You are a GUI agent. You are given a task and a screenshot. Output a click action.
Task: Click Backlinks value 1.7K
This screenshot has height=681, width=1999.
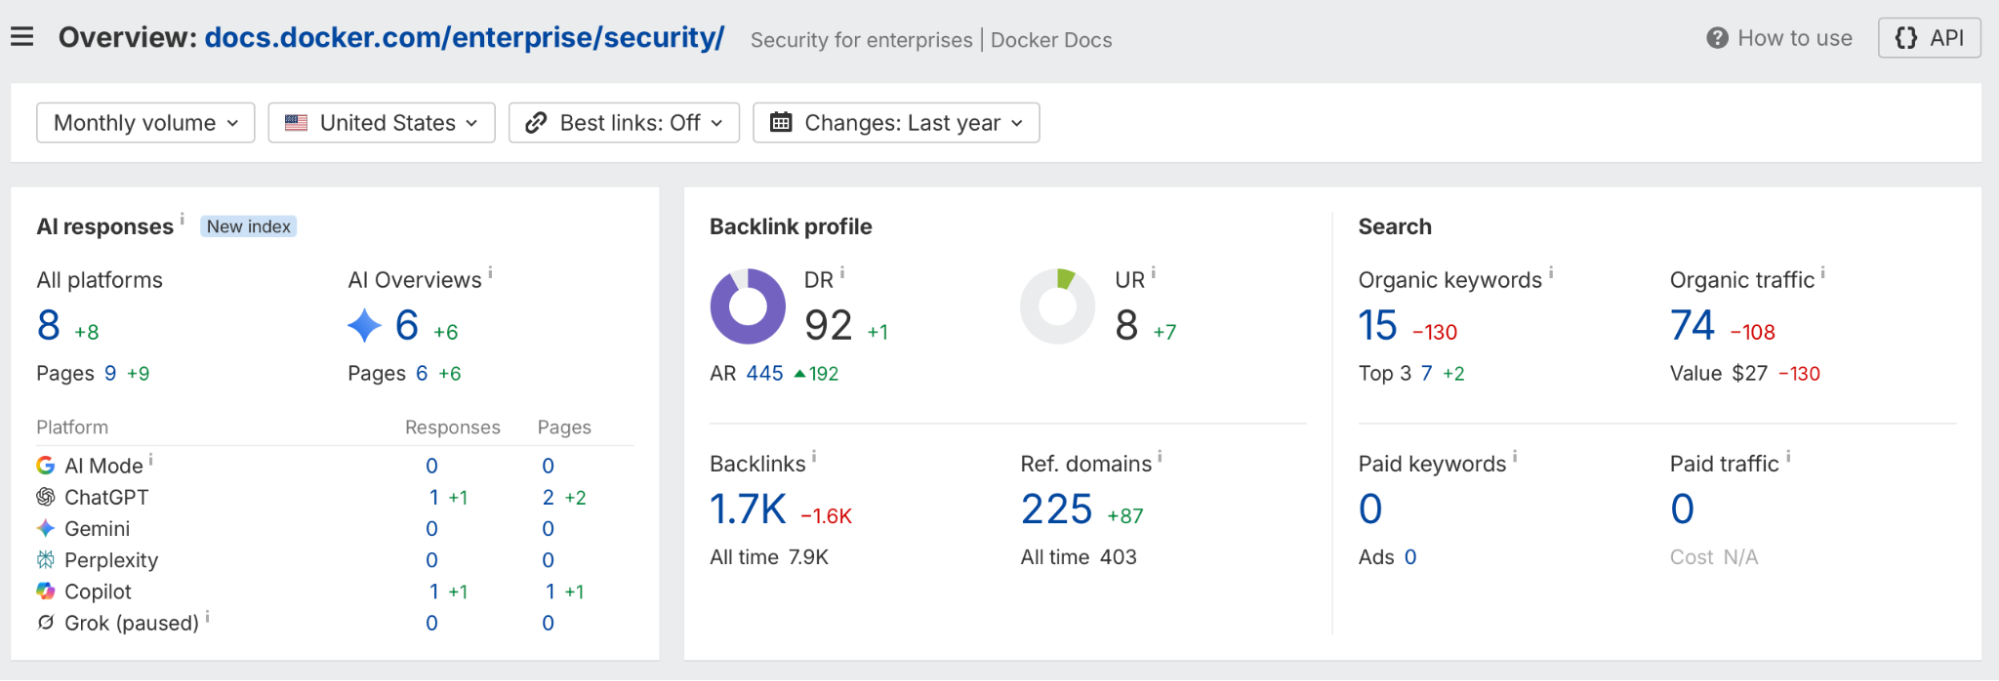click(x=748, y=510)
